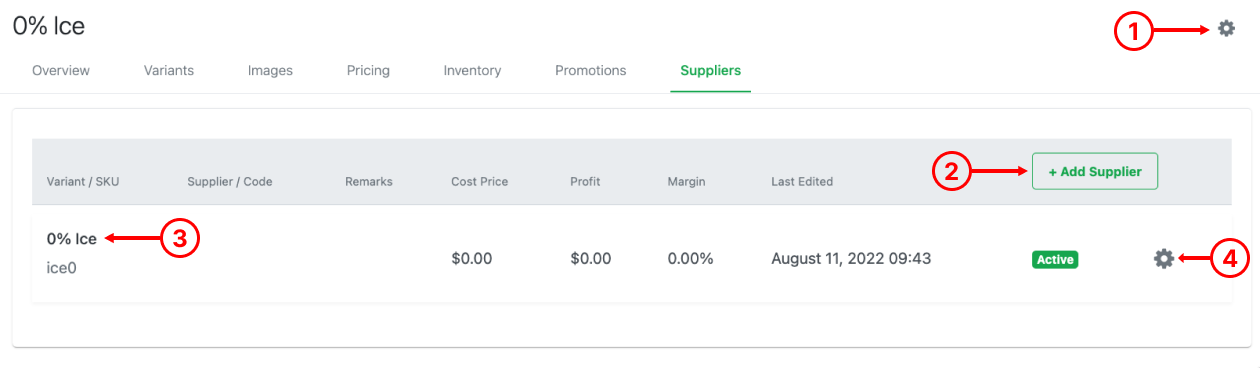Sort by the Last Edited column header
1260x368 pixels.
click(802, 182)
